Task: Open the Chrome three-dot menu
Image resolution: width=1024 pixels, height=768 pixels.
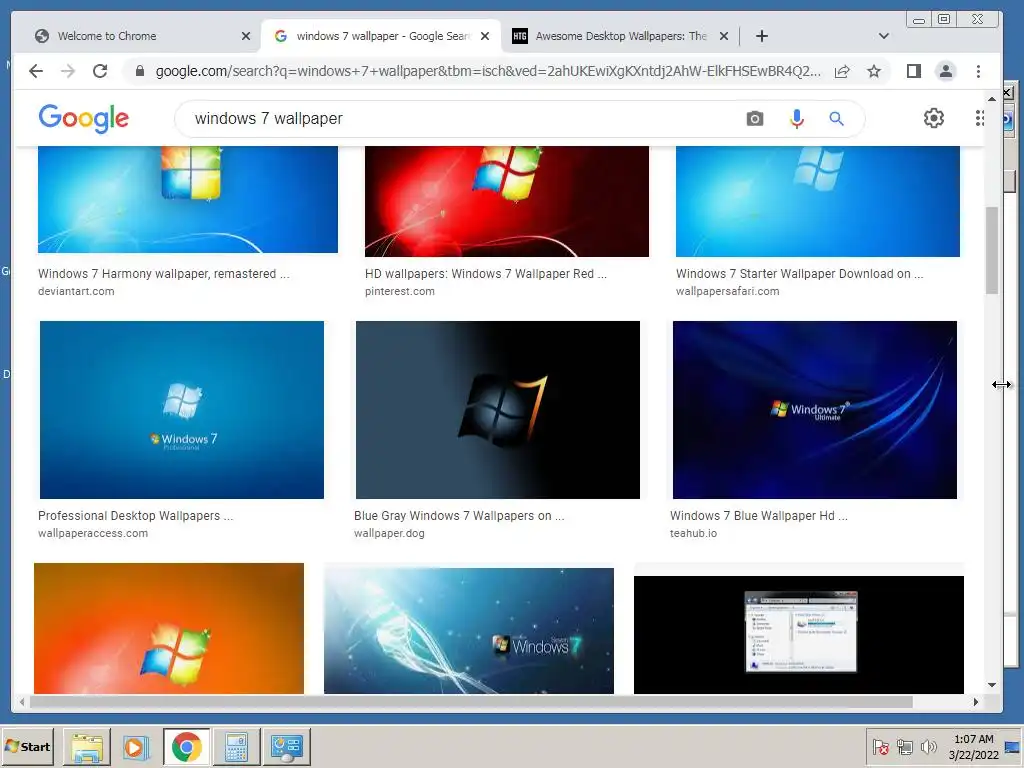Action: 978,71
